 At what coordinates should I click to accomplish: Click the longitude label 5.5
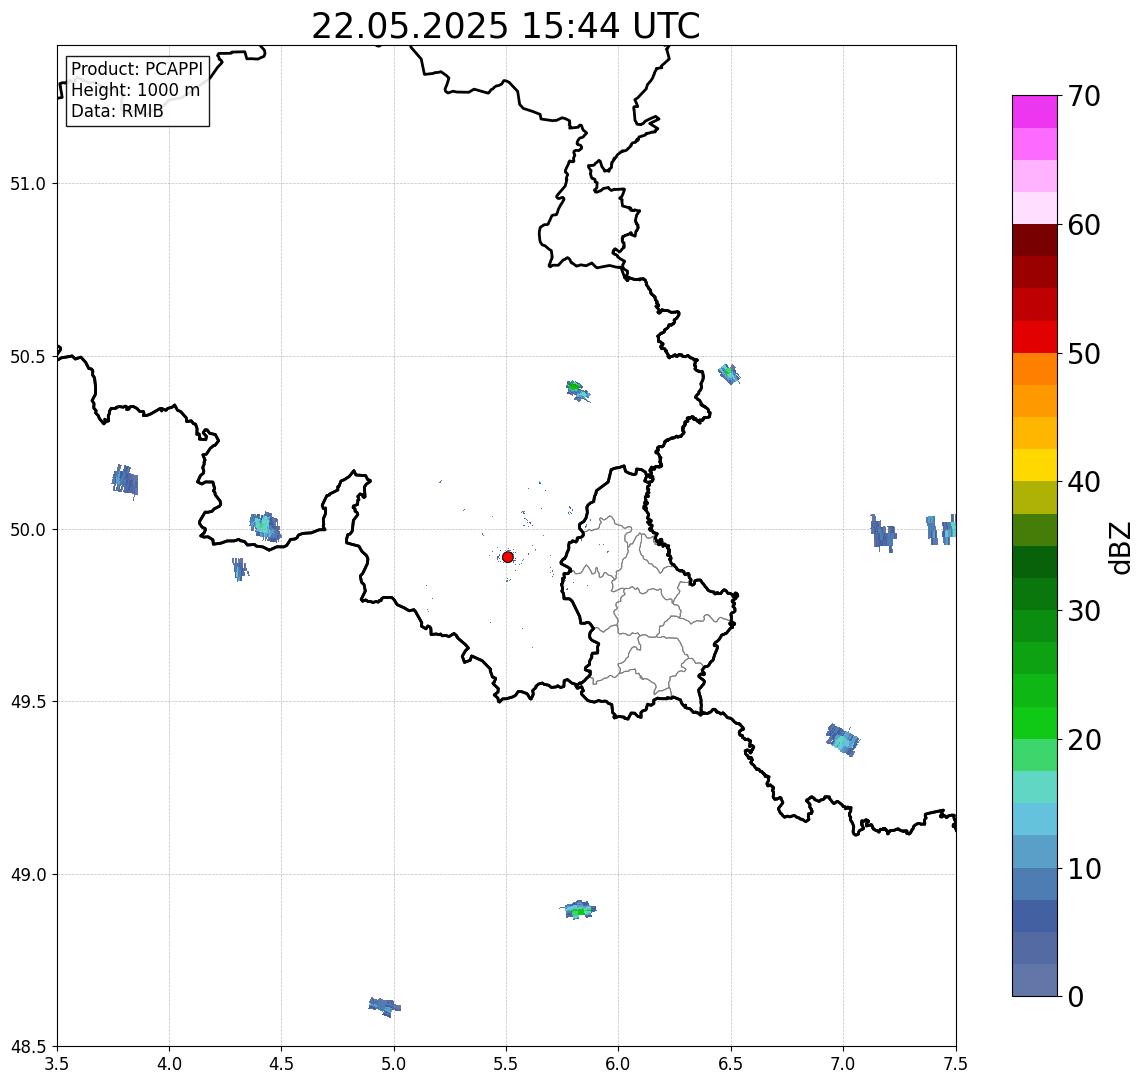coord(506,1064)
